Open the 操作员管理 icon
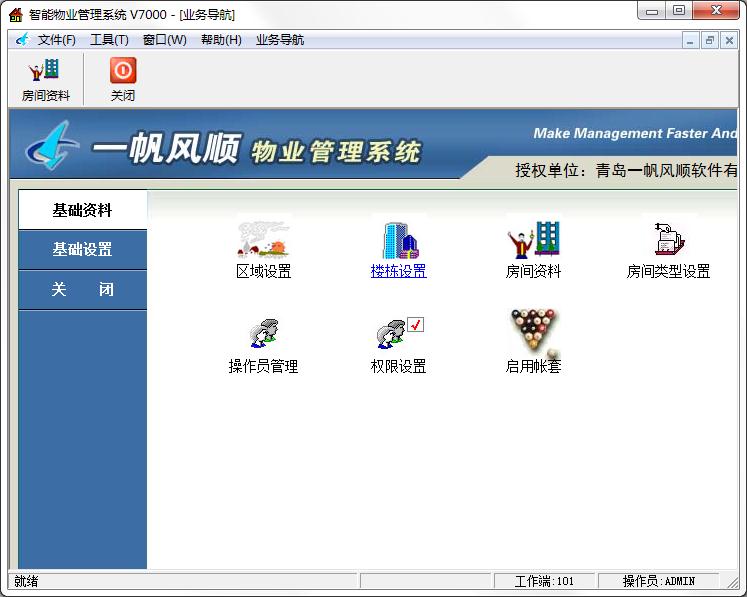This screenshot has height=597, width=747. [263, 333]
